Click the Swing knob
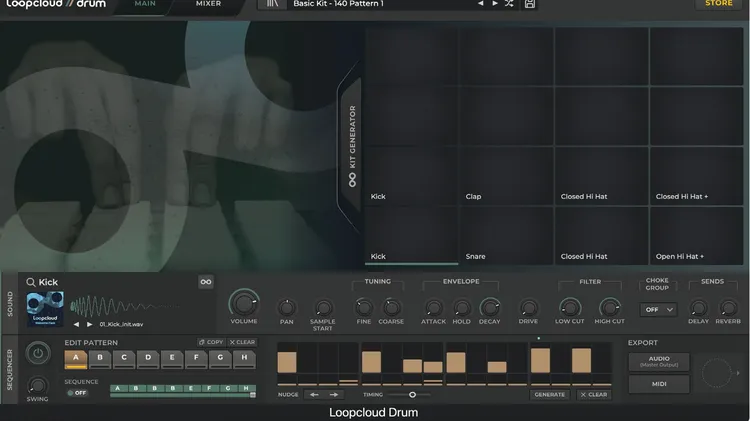Image resolution: width=750 pixels, height=421 pixels. 37,386
